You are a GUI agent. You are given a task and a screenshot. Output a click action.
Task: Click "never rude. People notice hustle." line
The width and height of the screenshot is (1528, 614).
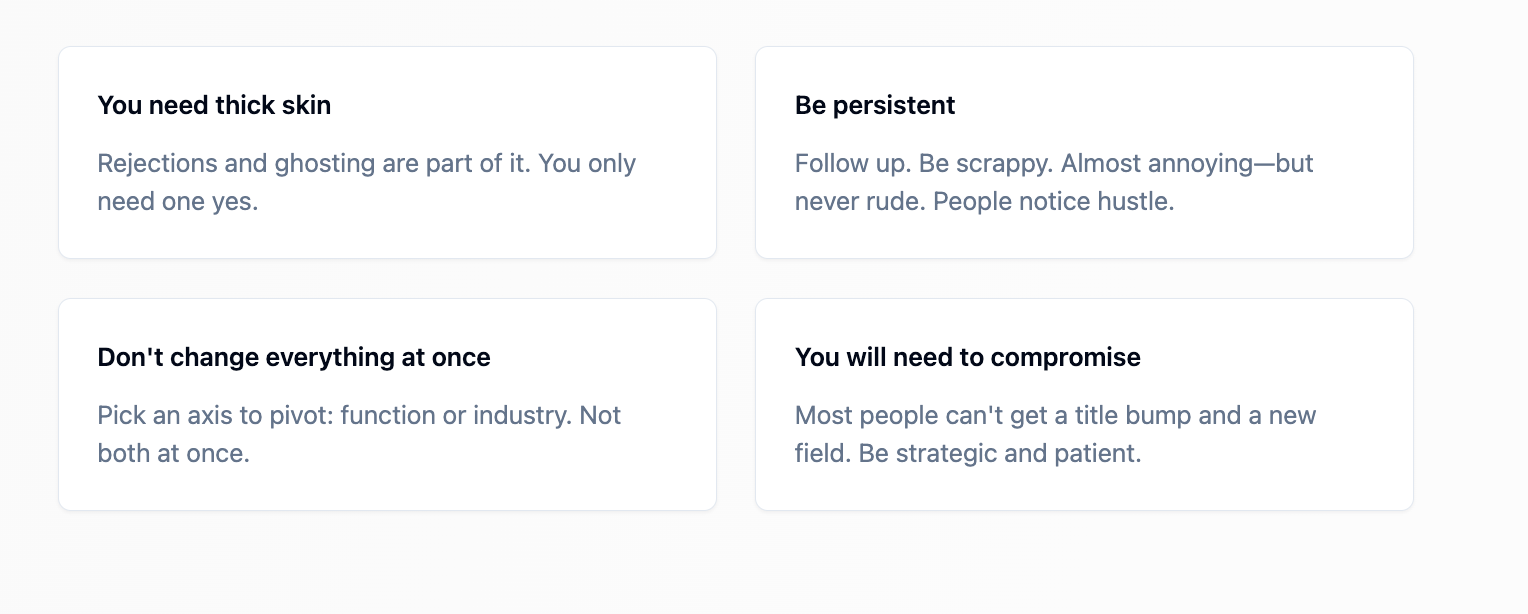click(985, 201)
